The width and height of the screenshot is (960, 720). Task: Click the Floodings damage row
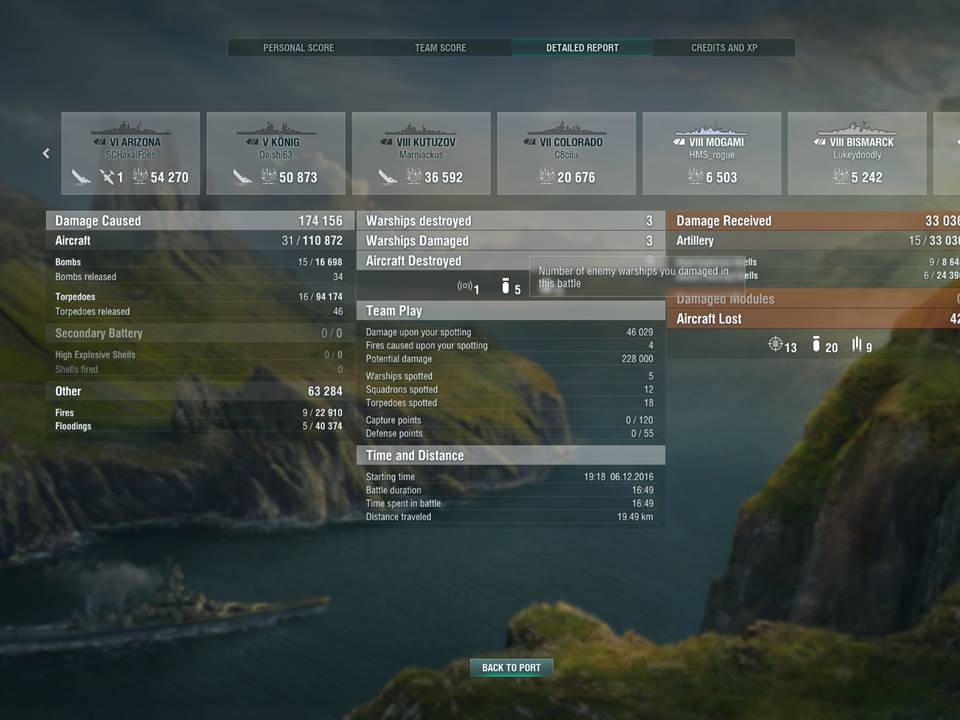[200, 426]
